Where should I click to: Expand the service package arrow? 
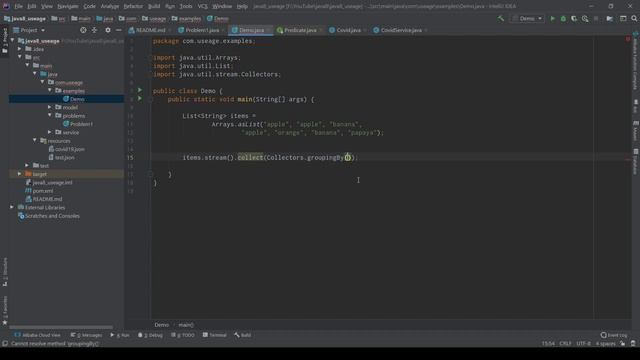[50, 132]
